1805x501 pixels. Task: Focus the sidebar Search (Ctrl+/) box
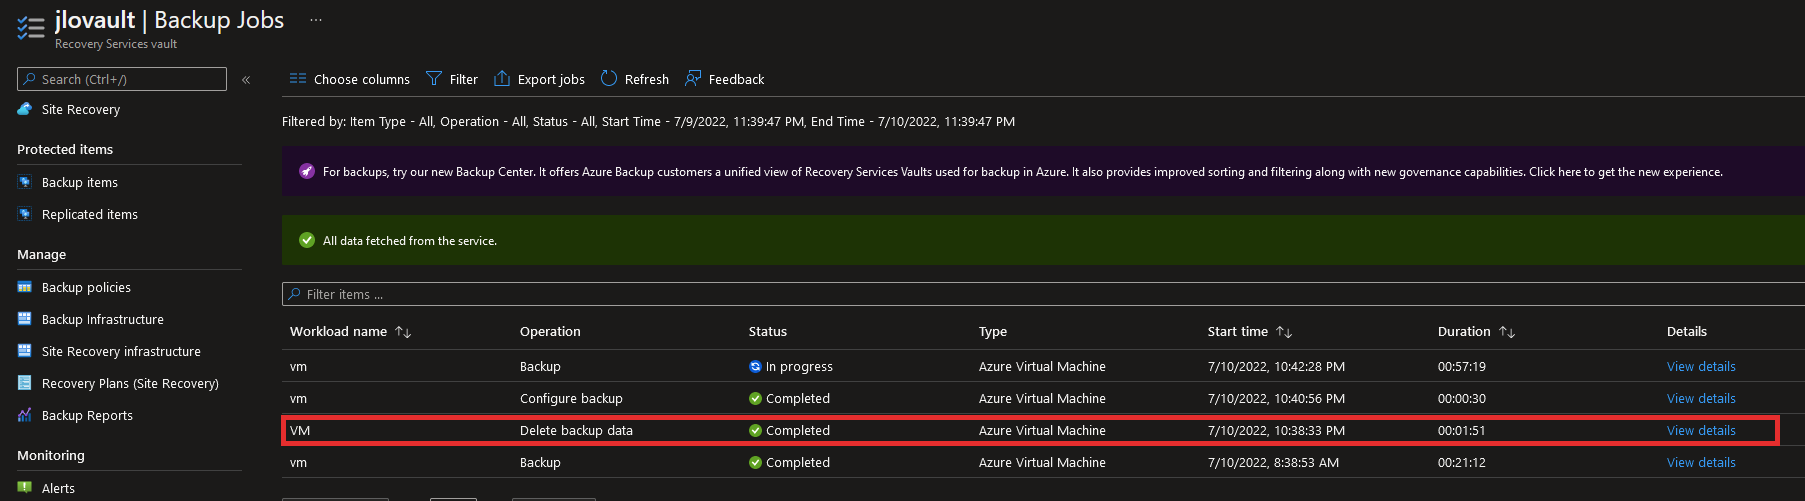click(122, 79)
